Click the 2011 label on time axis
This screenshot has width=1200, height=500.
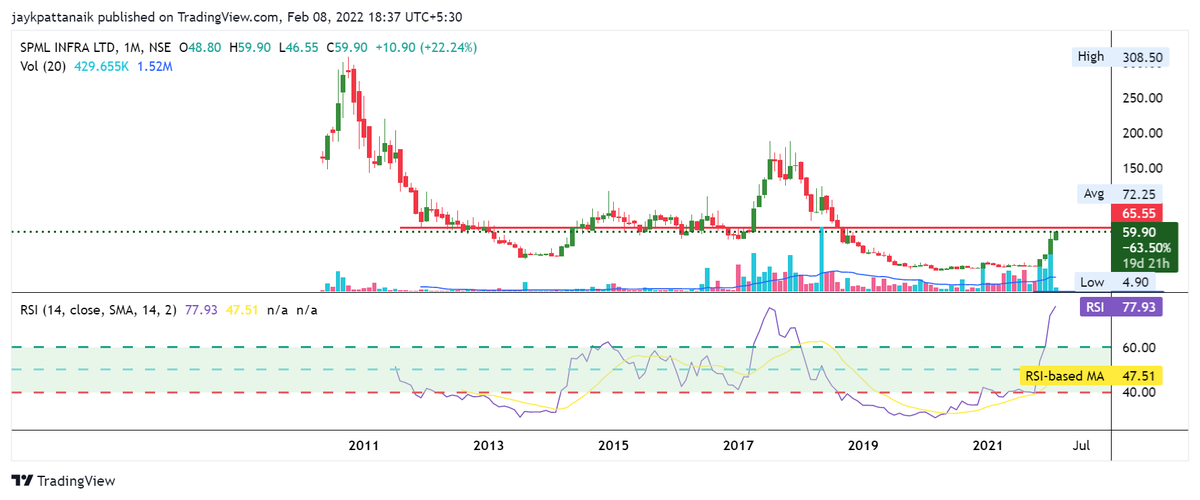point(362,445)
